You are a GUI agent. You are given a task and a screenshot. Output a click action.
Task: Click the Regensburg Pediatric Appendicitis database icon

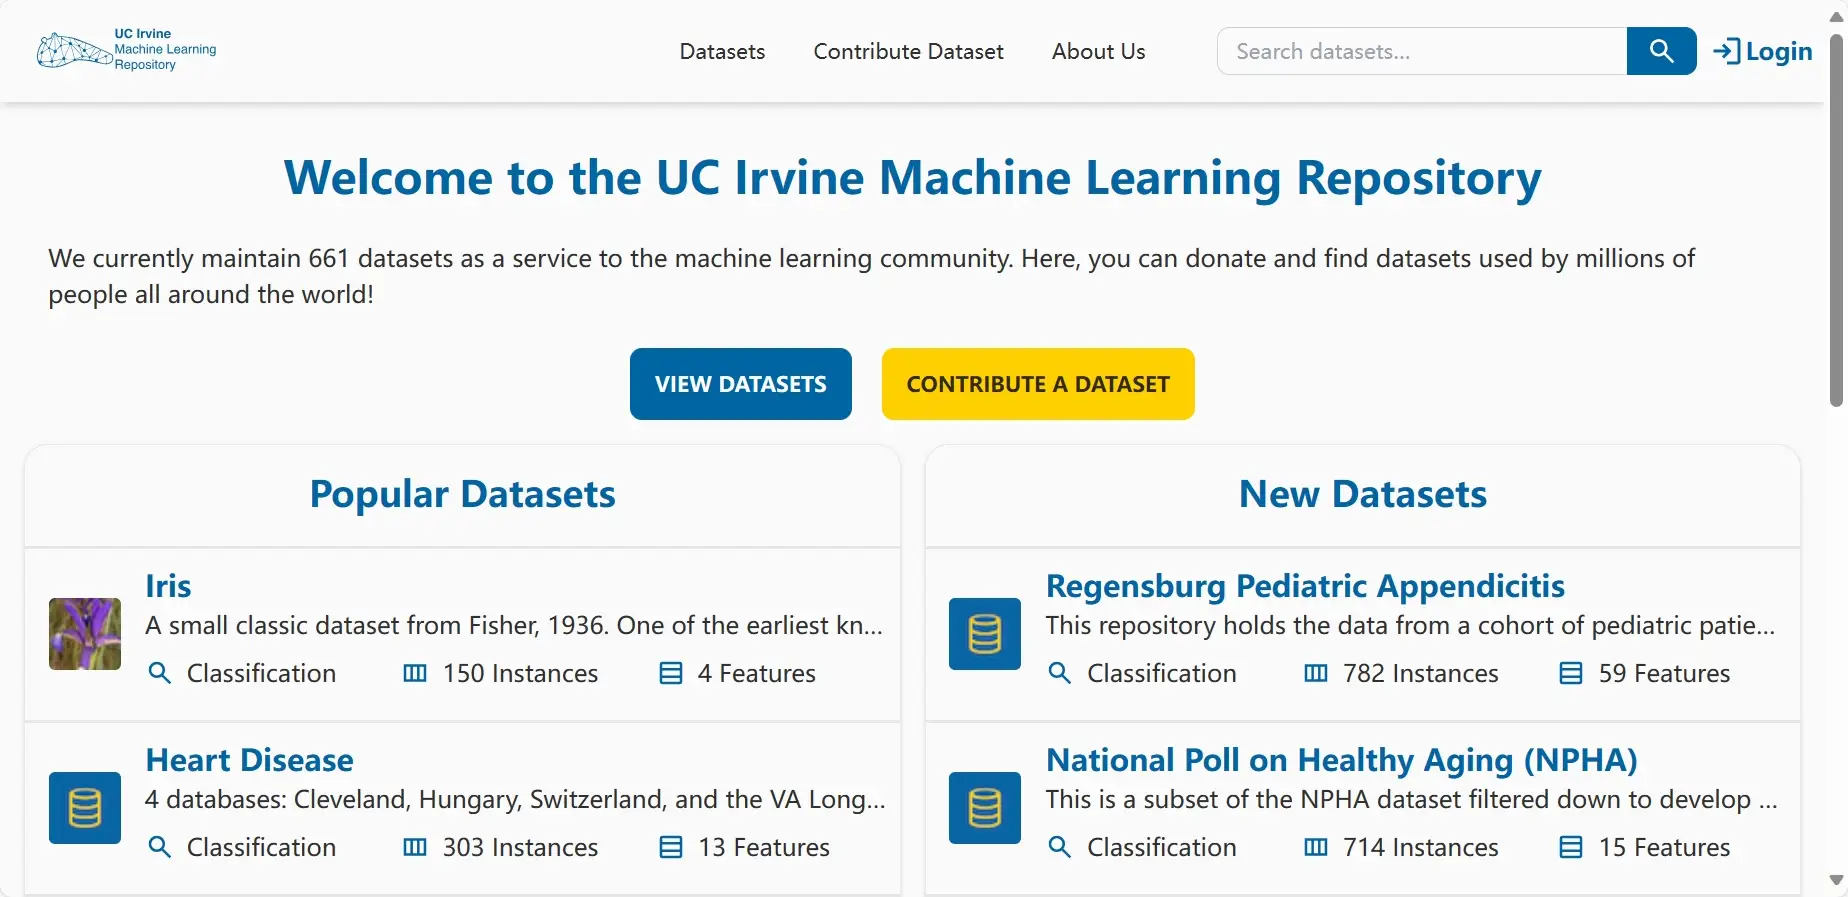click(985, 634)
